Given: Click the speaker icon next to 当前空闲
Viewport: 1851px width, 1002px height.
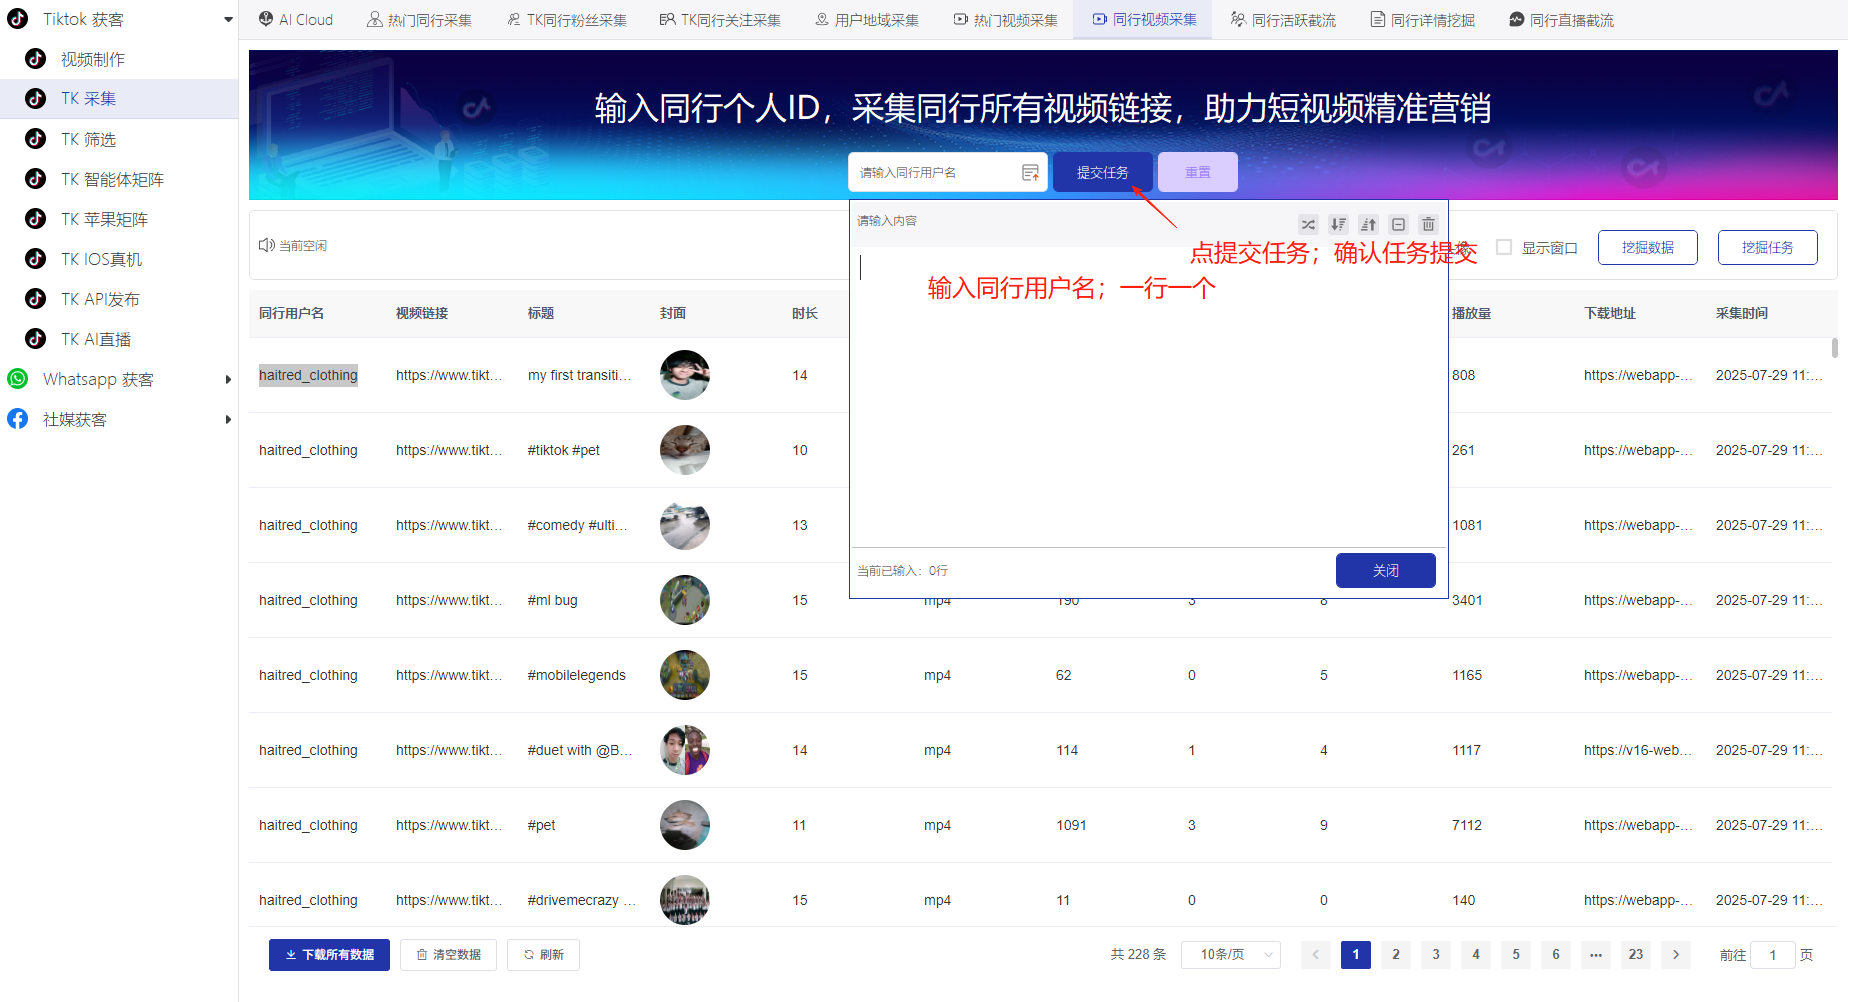Looking at the screenshot, I should click(266, 244).
